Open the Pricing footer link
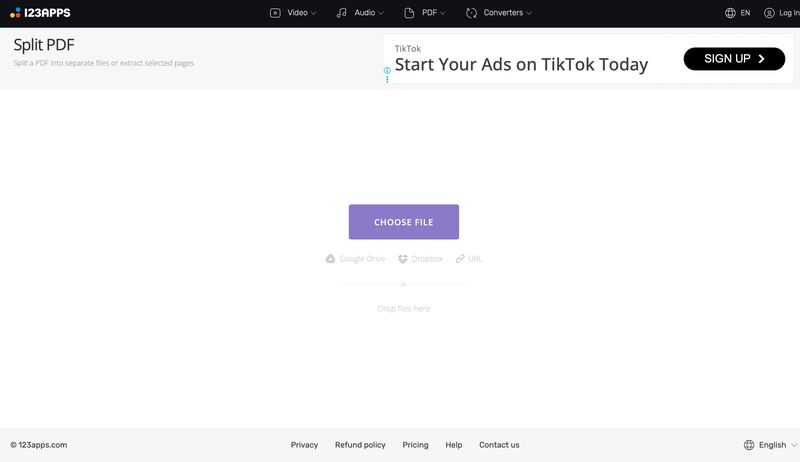 tap(415, 445)
